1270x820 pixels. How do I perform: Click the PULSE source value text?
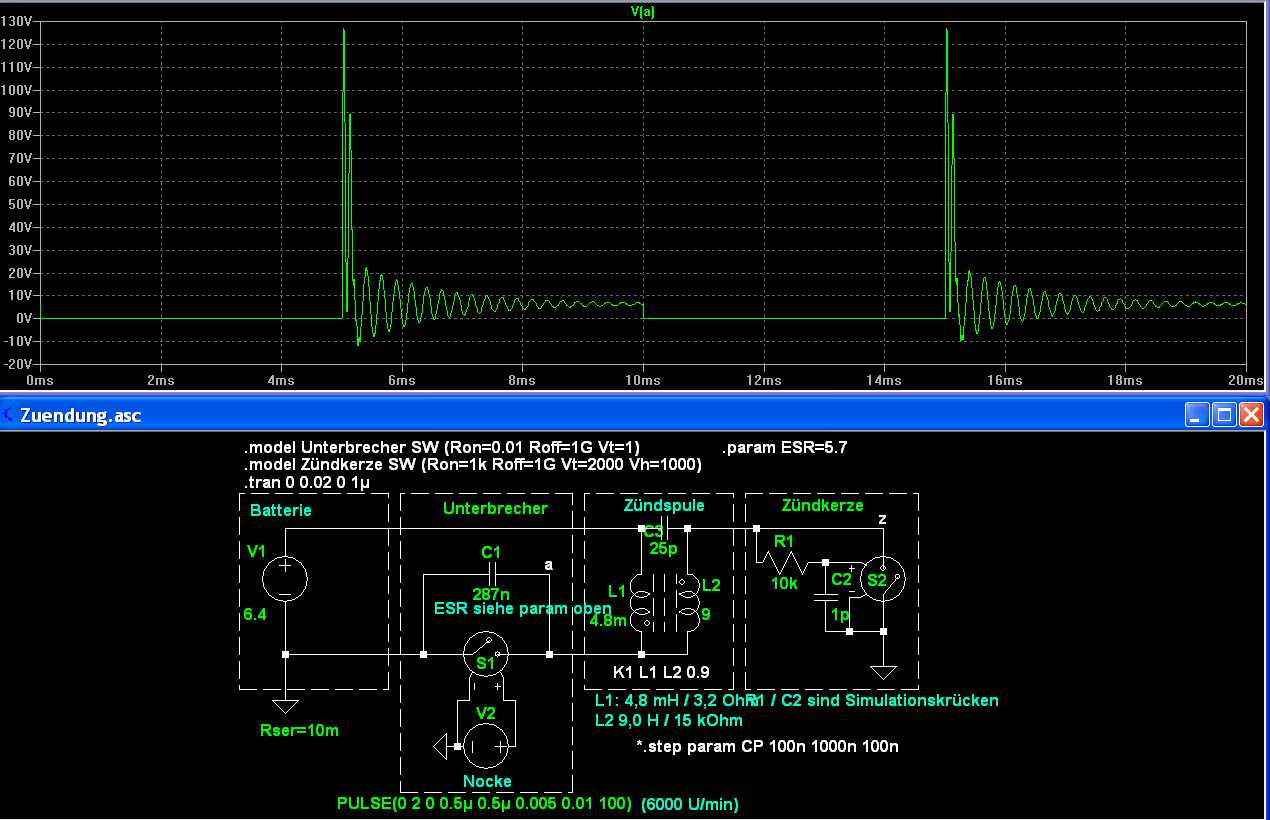click(485, 804)
